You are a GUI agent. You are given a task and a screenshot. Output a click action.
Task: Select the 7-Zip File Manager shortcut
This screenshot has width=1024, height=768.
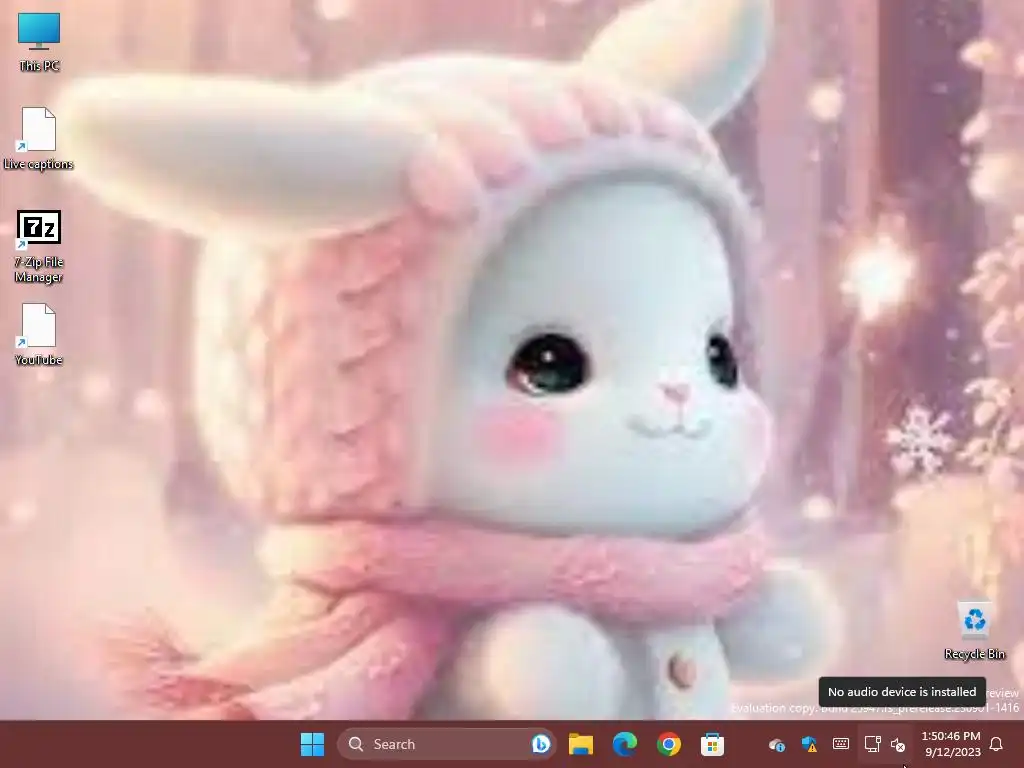pyautogui.click(x=39, y=247)
